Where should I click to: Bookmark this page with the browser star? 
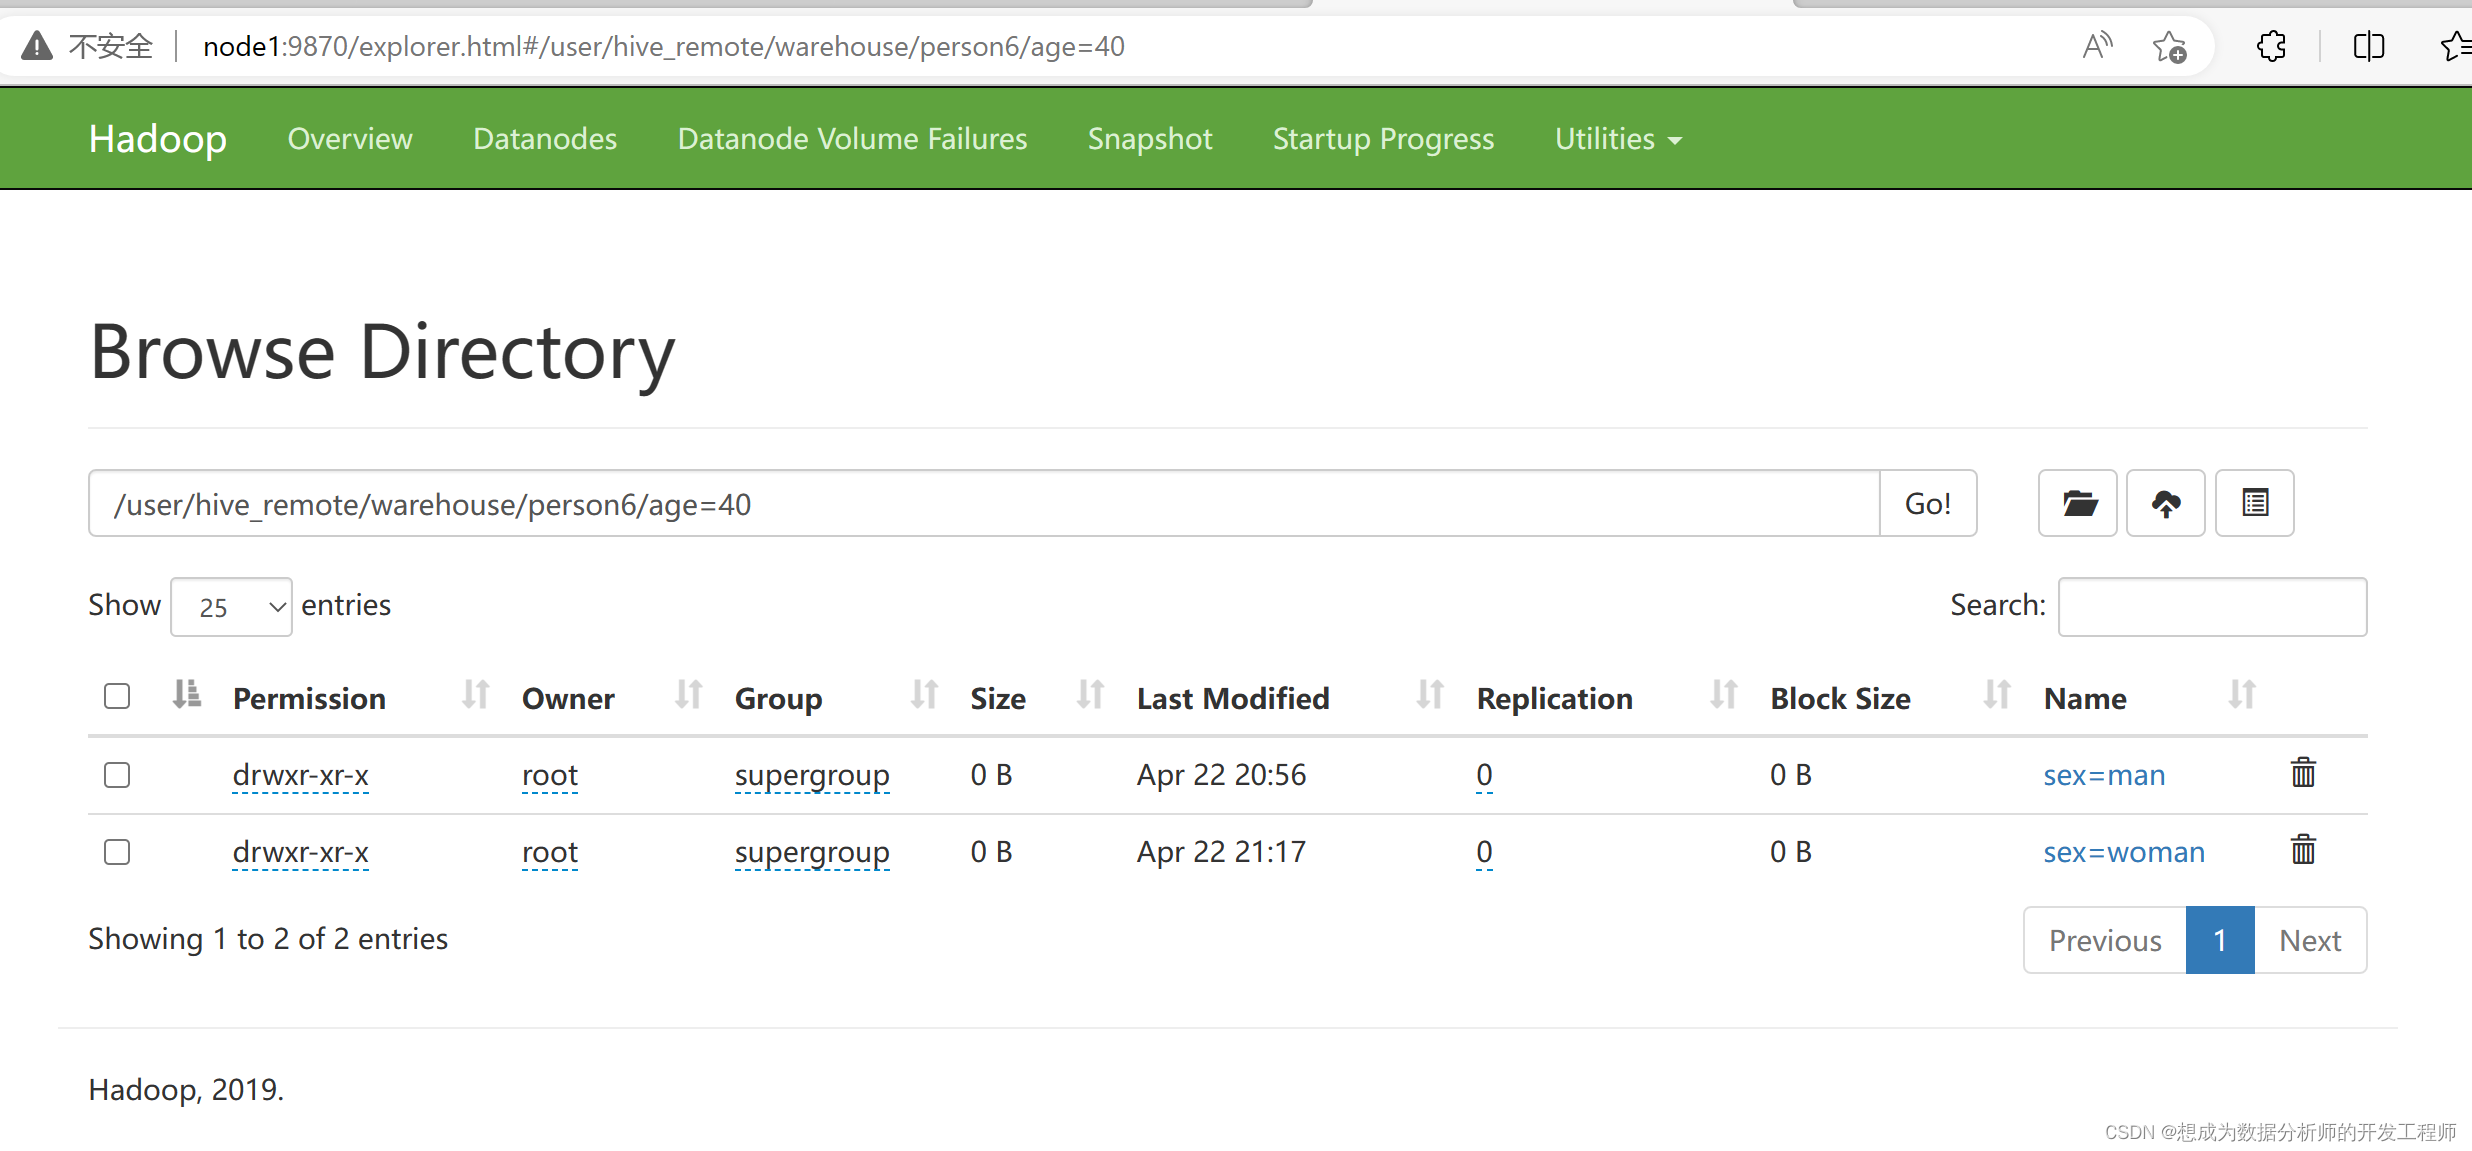coord(2169,46)
